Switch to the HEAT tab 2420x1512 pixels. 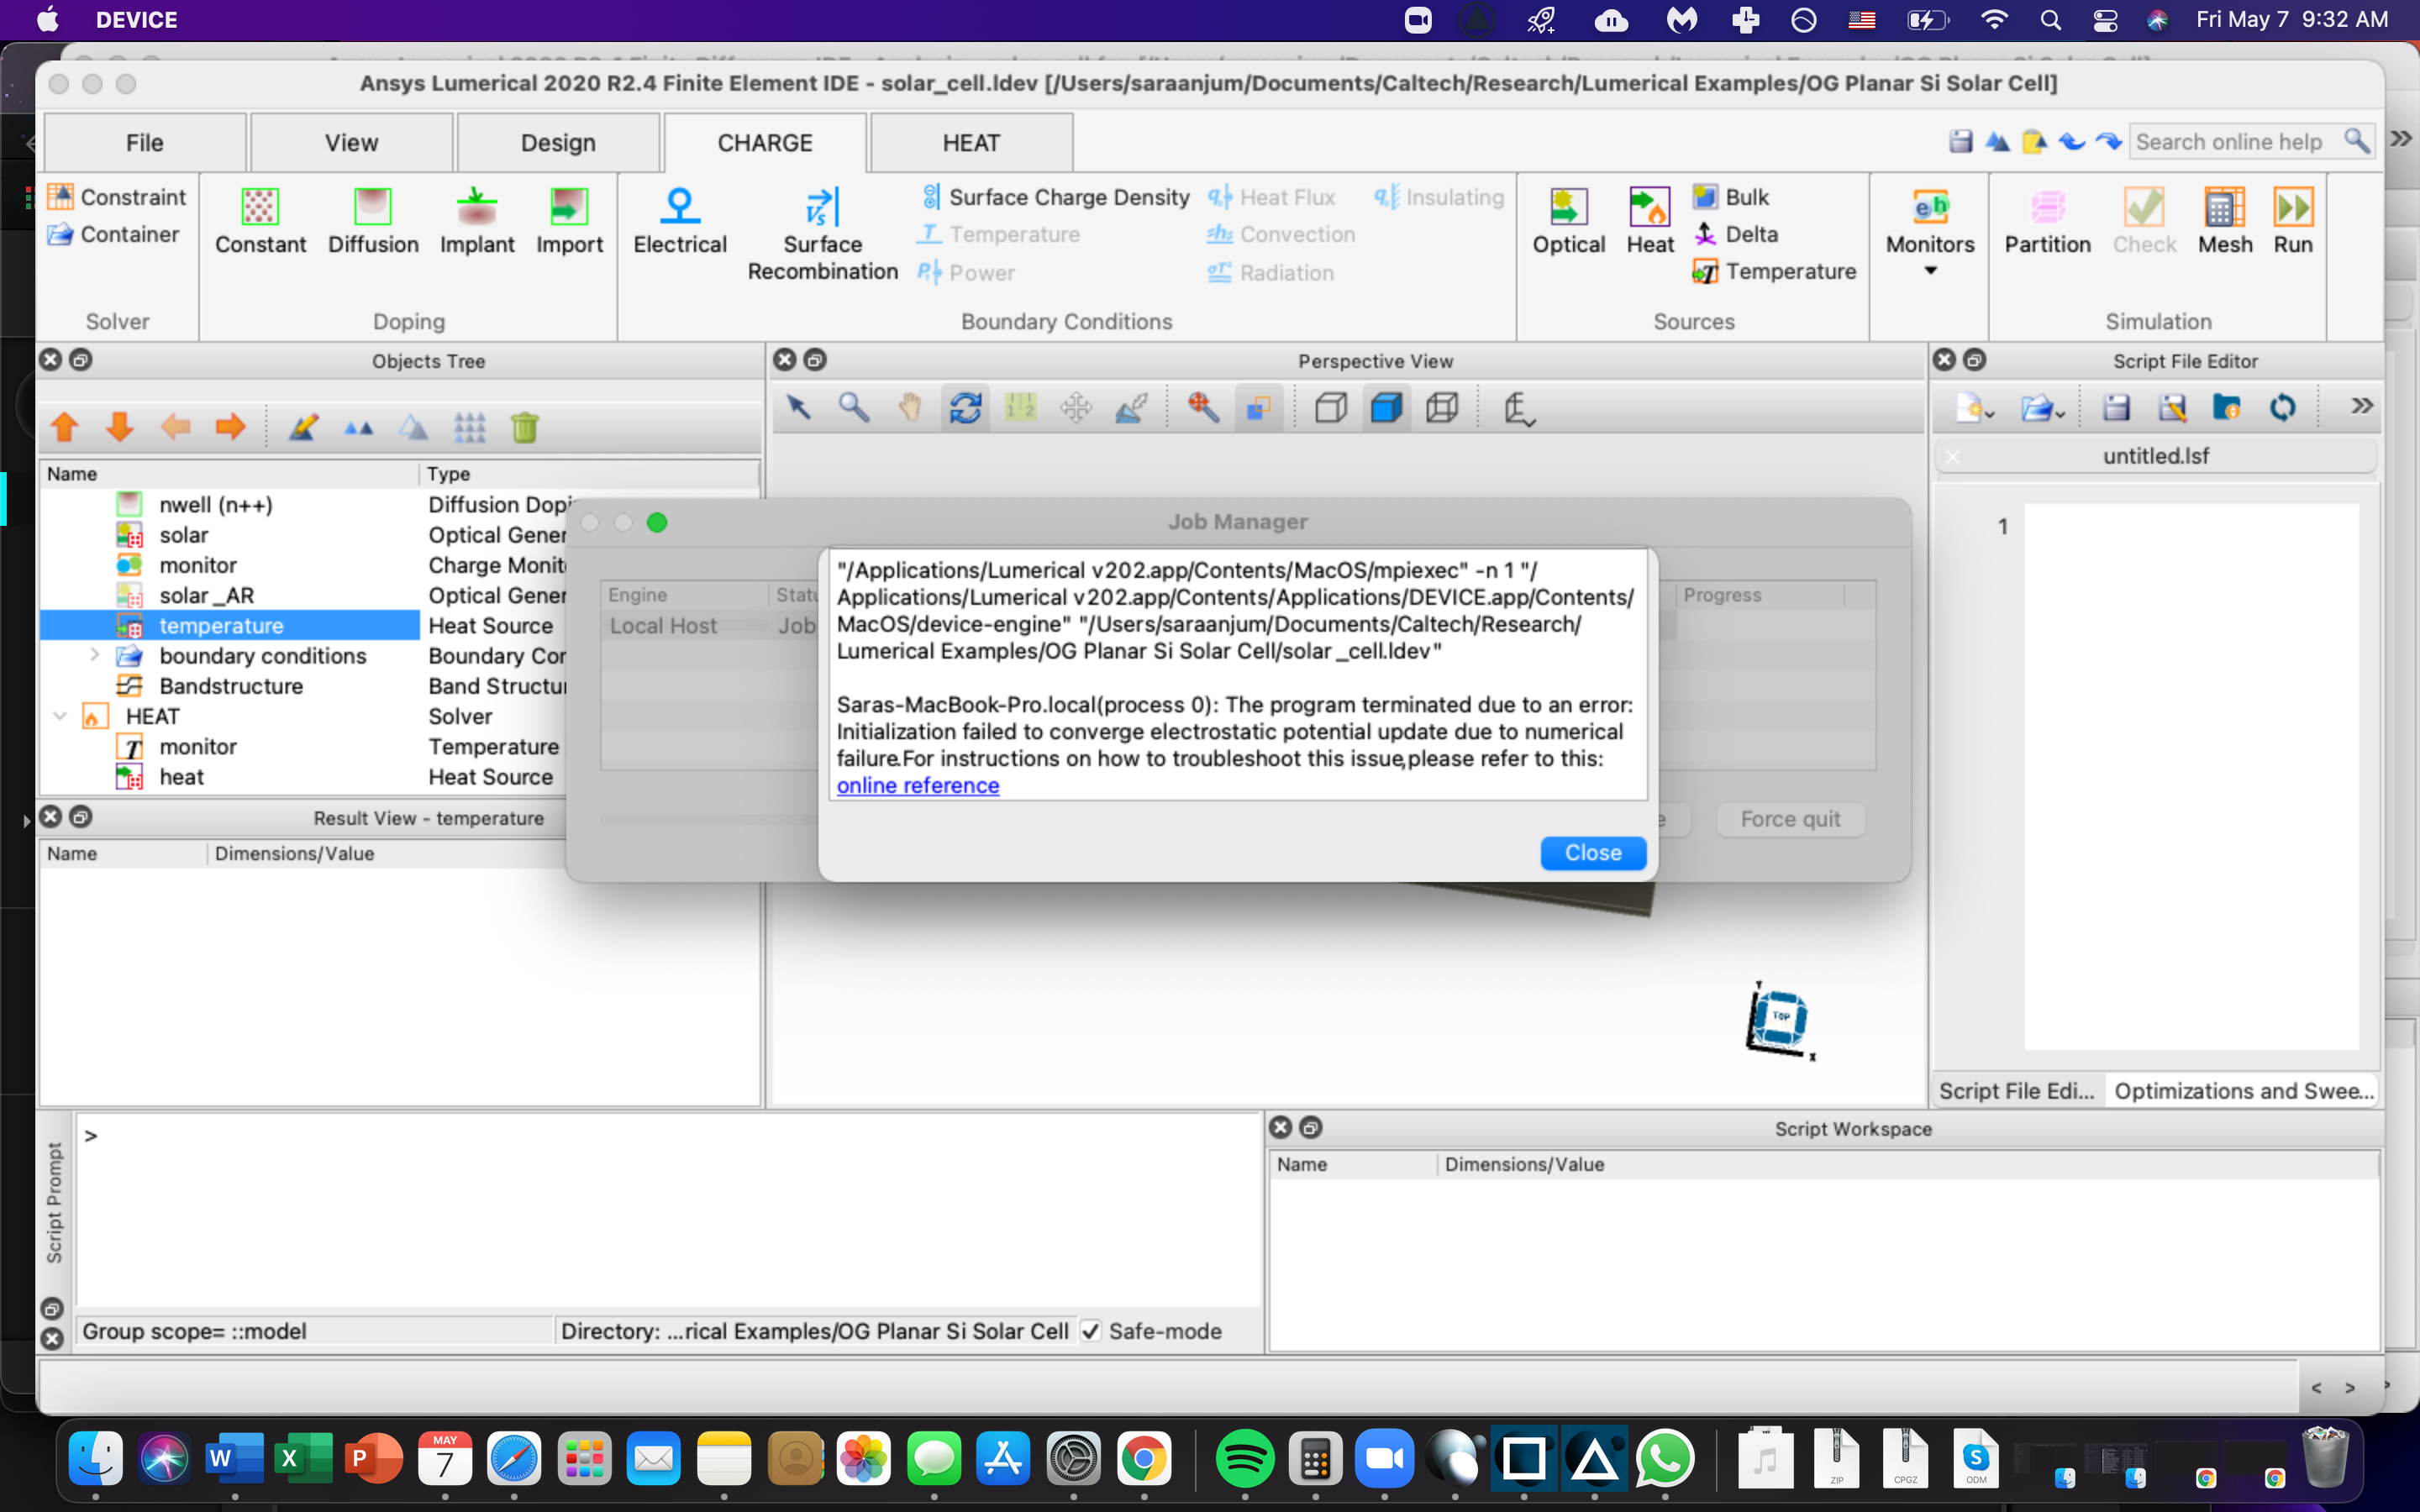point(971,143)
